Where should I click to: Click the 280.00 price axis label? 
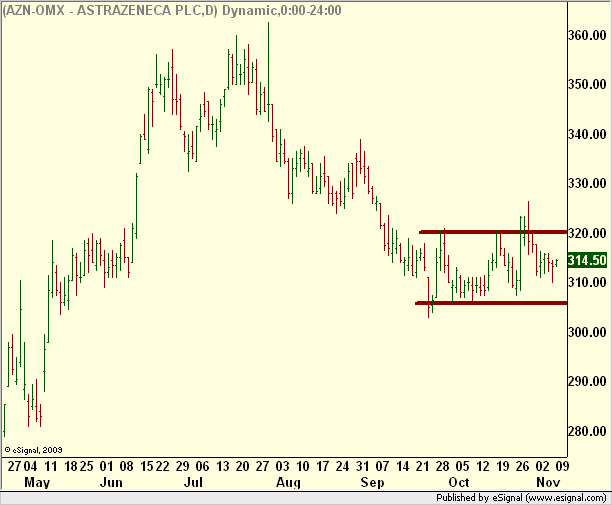coord(587,431)
